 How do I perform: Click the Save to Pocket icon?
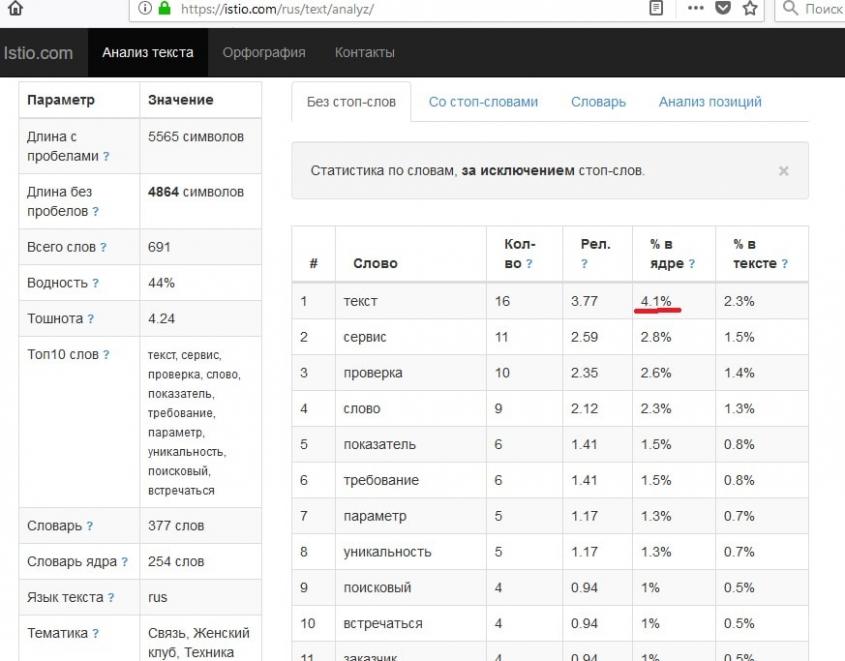(723, 9)
